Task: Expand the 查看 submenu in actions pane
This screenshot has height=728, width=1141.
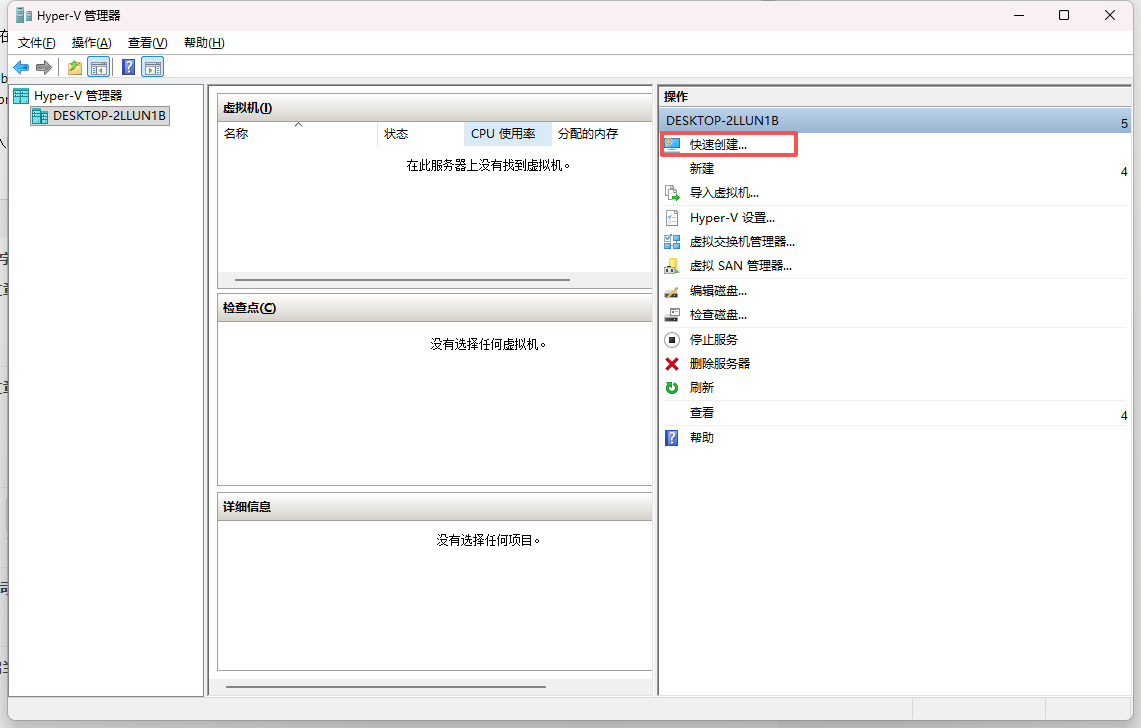Action: tap(1124, 415)
